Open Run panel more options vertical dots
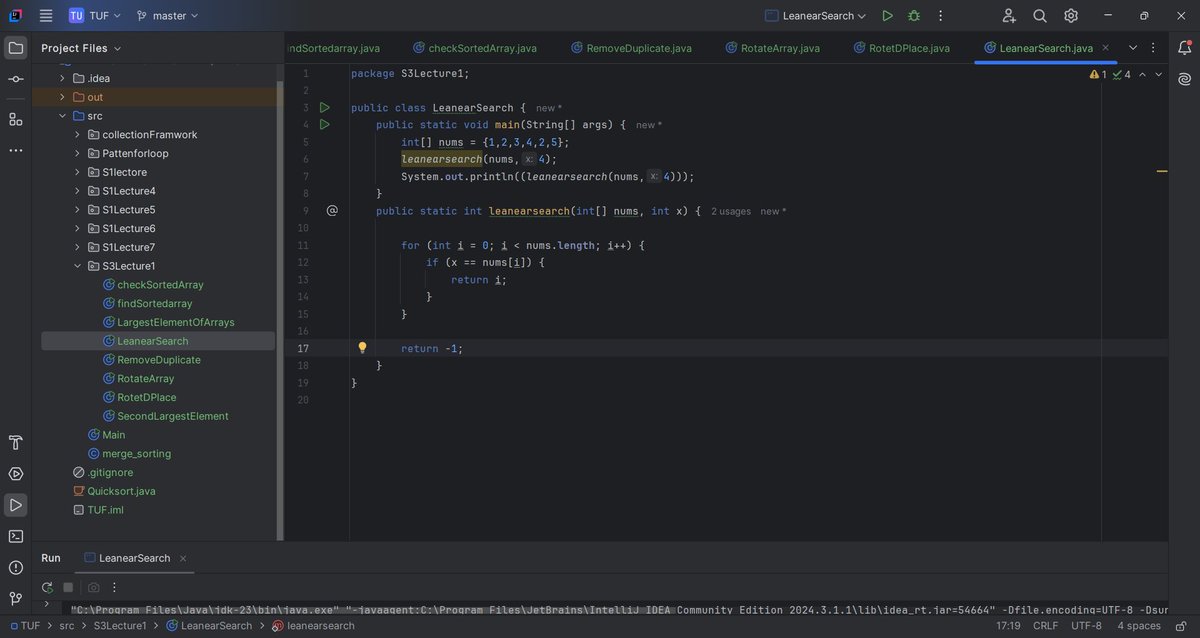Viewport: 1200px width, 638px height. pyautogui.click(x=113, y=588)
